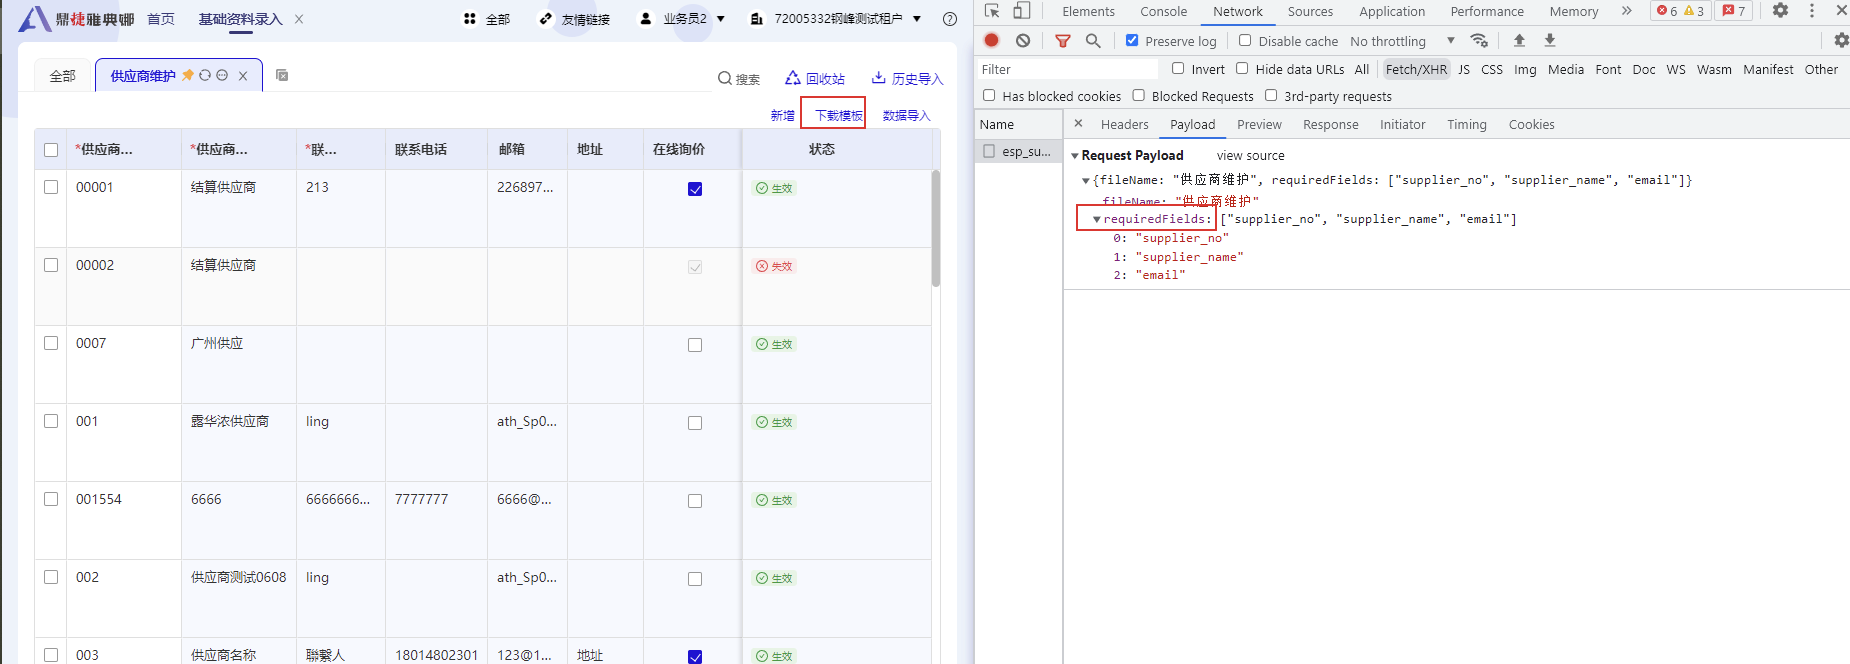The image size is (1850, 664).
Task: Open network settings gear icon
Action: [x=1841, y=40]
